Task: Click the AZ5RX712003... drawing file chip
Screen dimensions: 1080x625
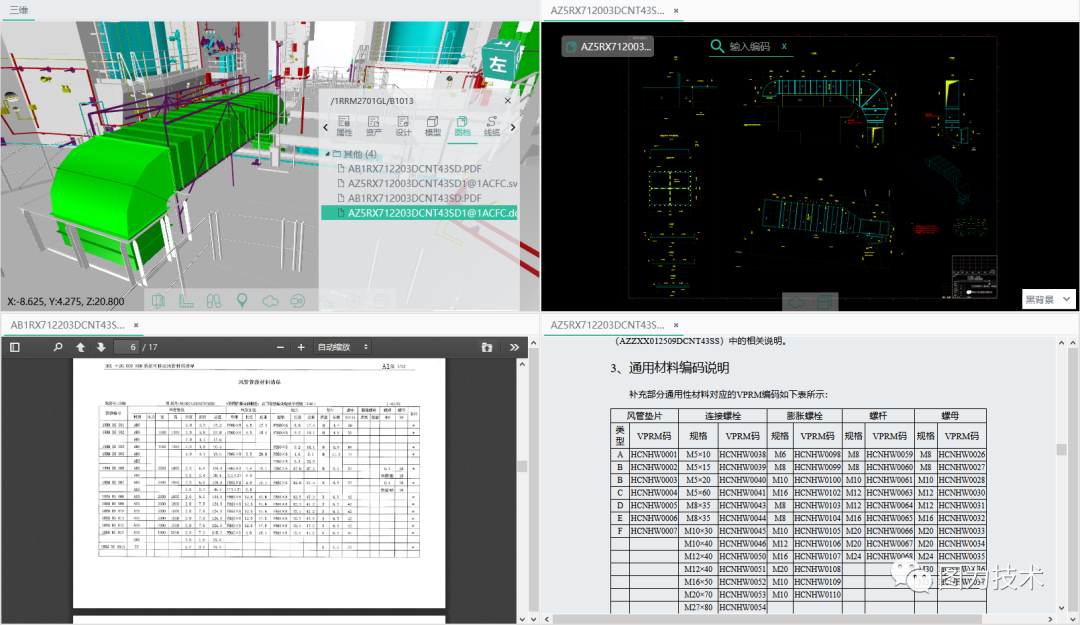Action: click(608, 46)
